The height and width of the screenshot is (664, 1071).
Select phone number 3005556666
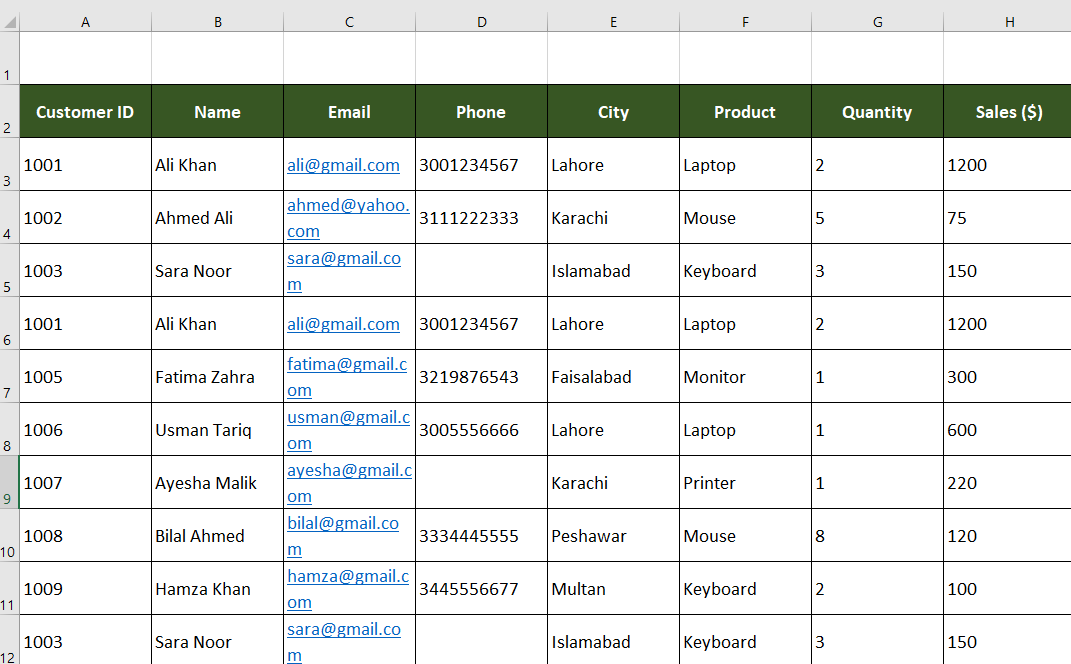click(482, 430)
